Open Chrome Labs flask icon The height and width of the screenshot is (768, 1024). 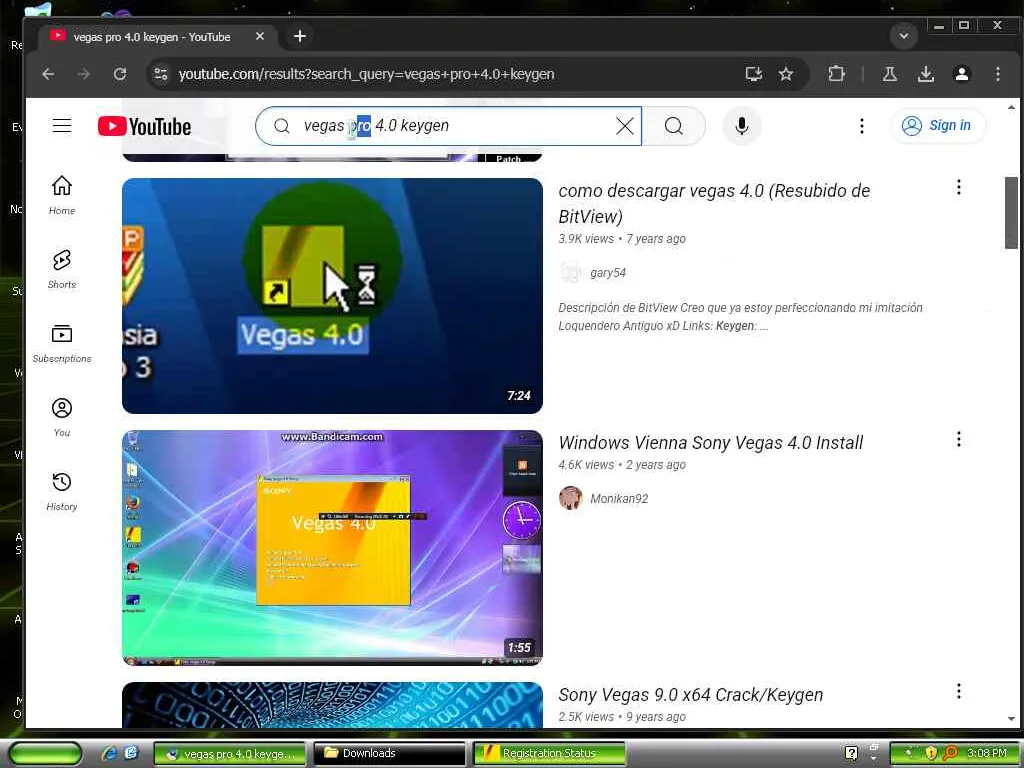[889, 74]
